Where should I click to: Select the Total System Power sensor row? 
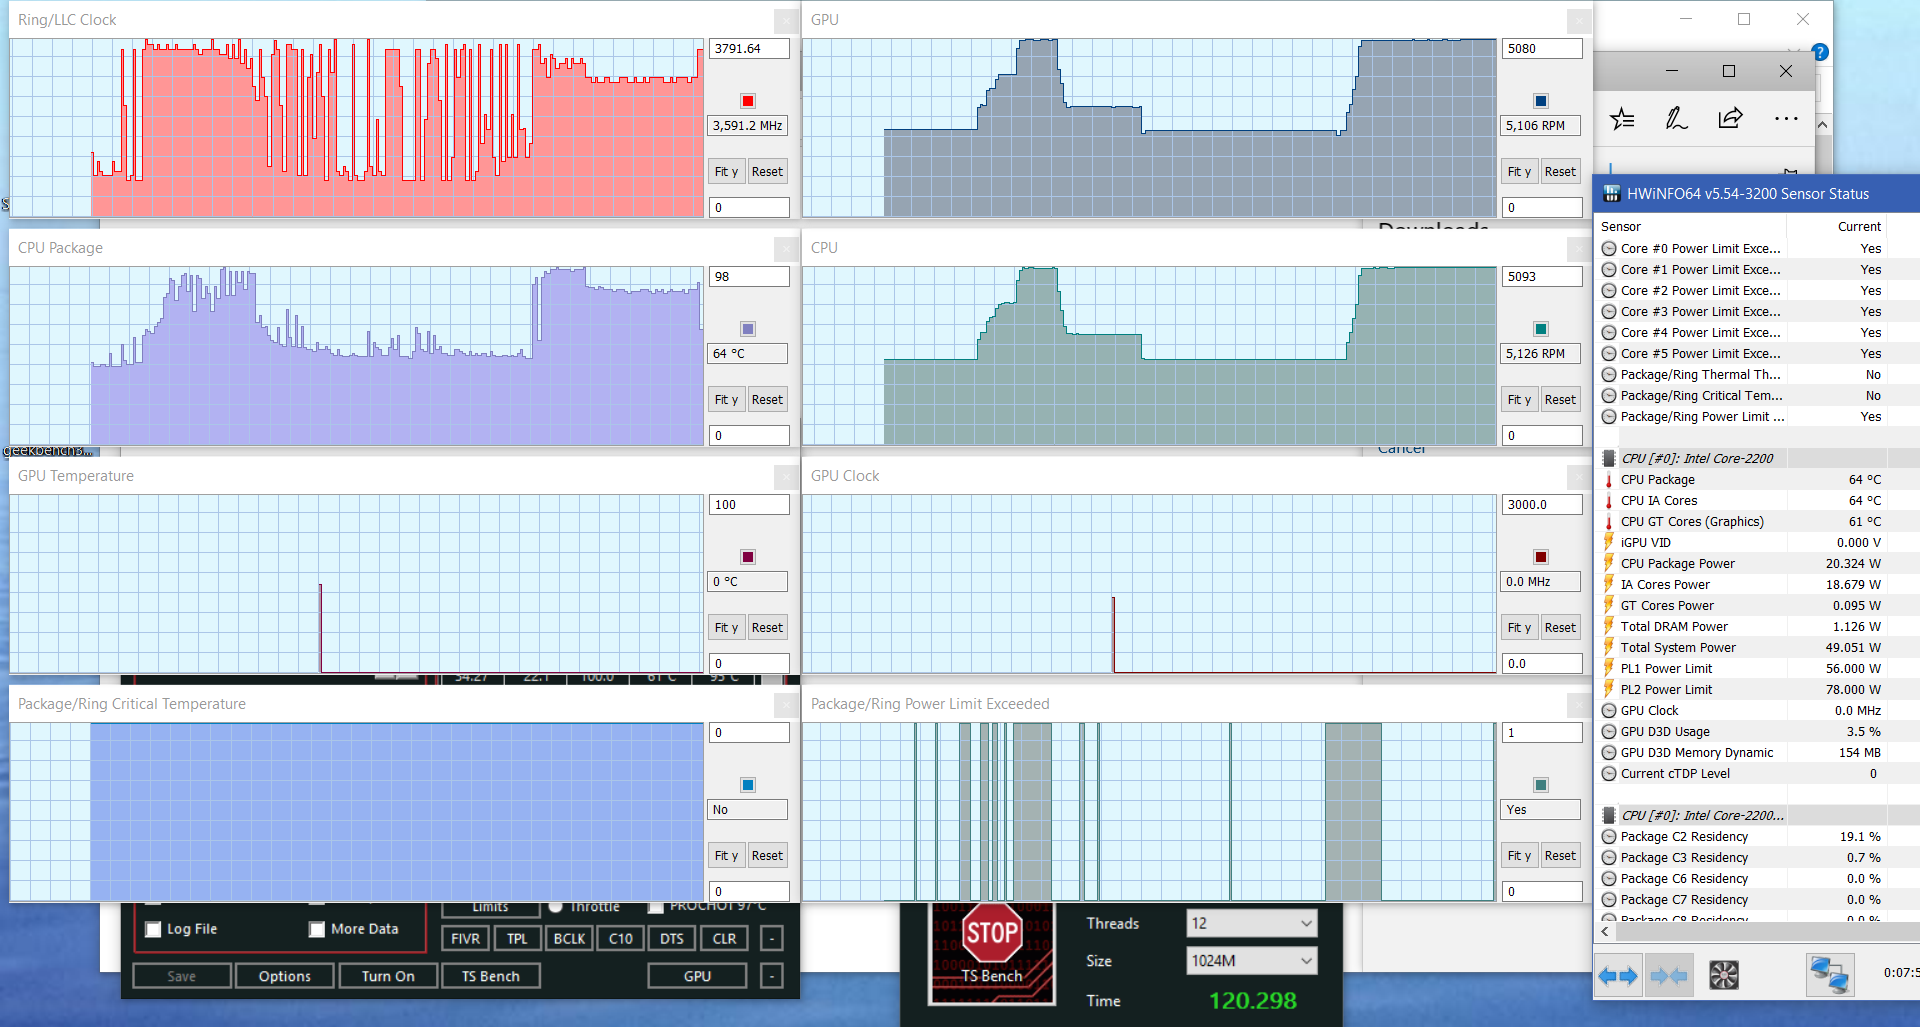pyautogui.click(x=1742, y=648)
